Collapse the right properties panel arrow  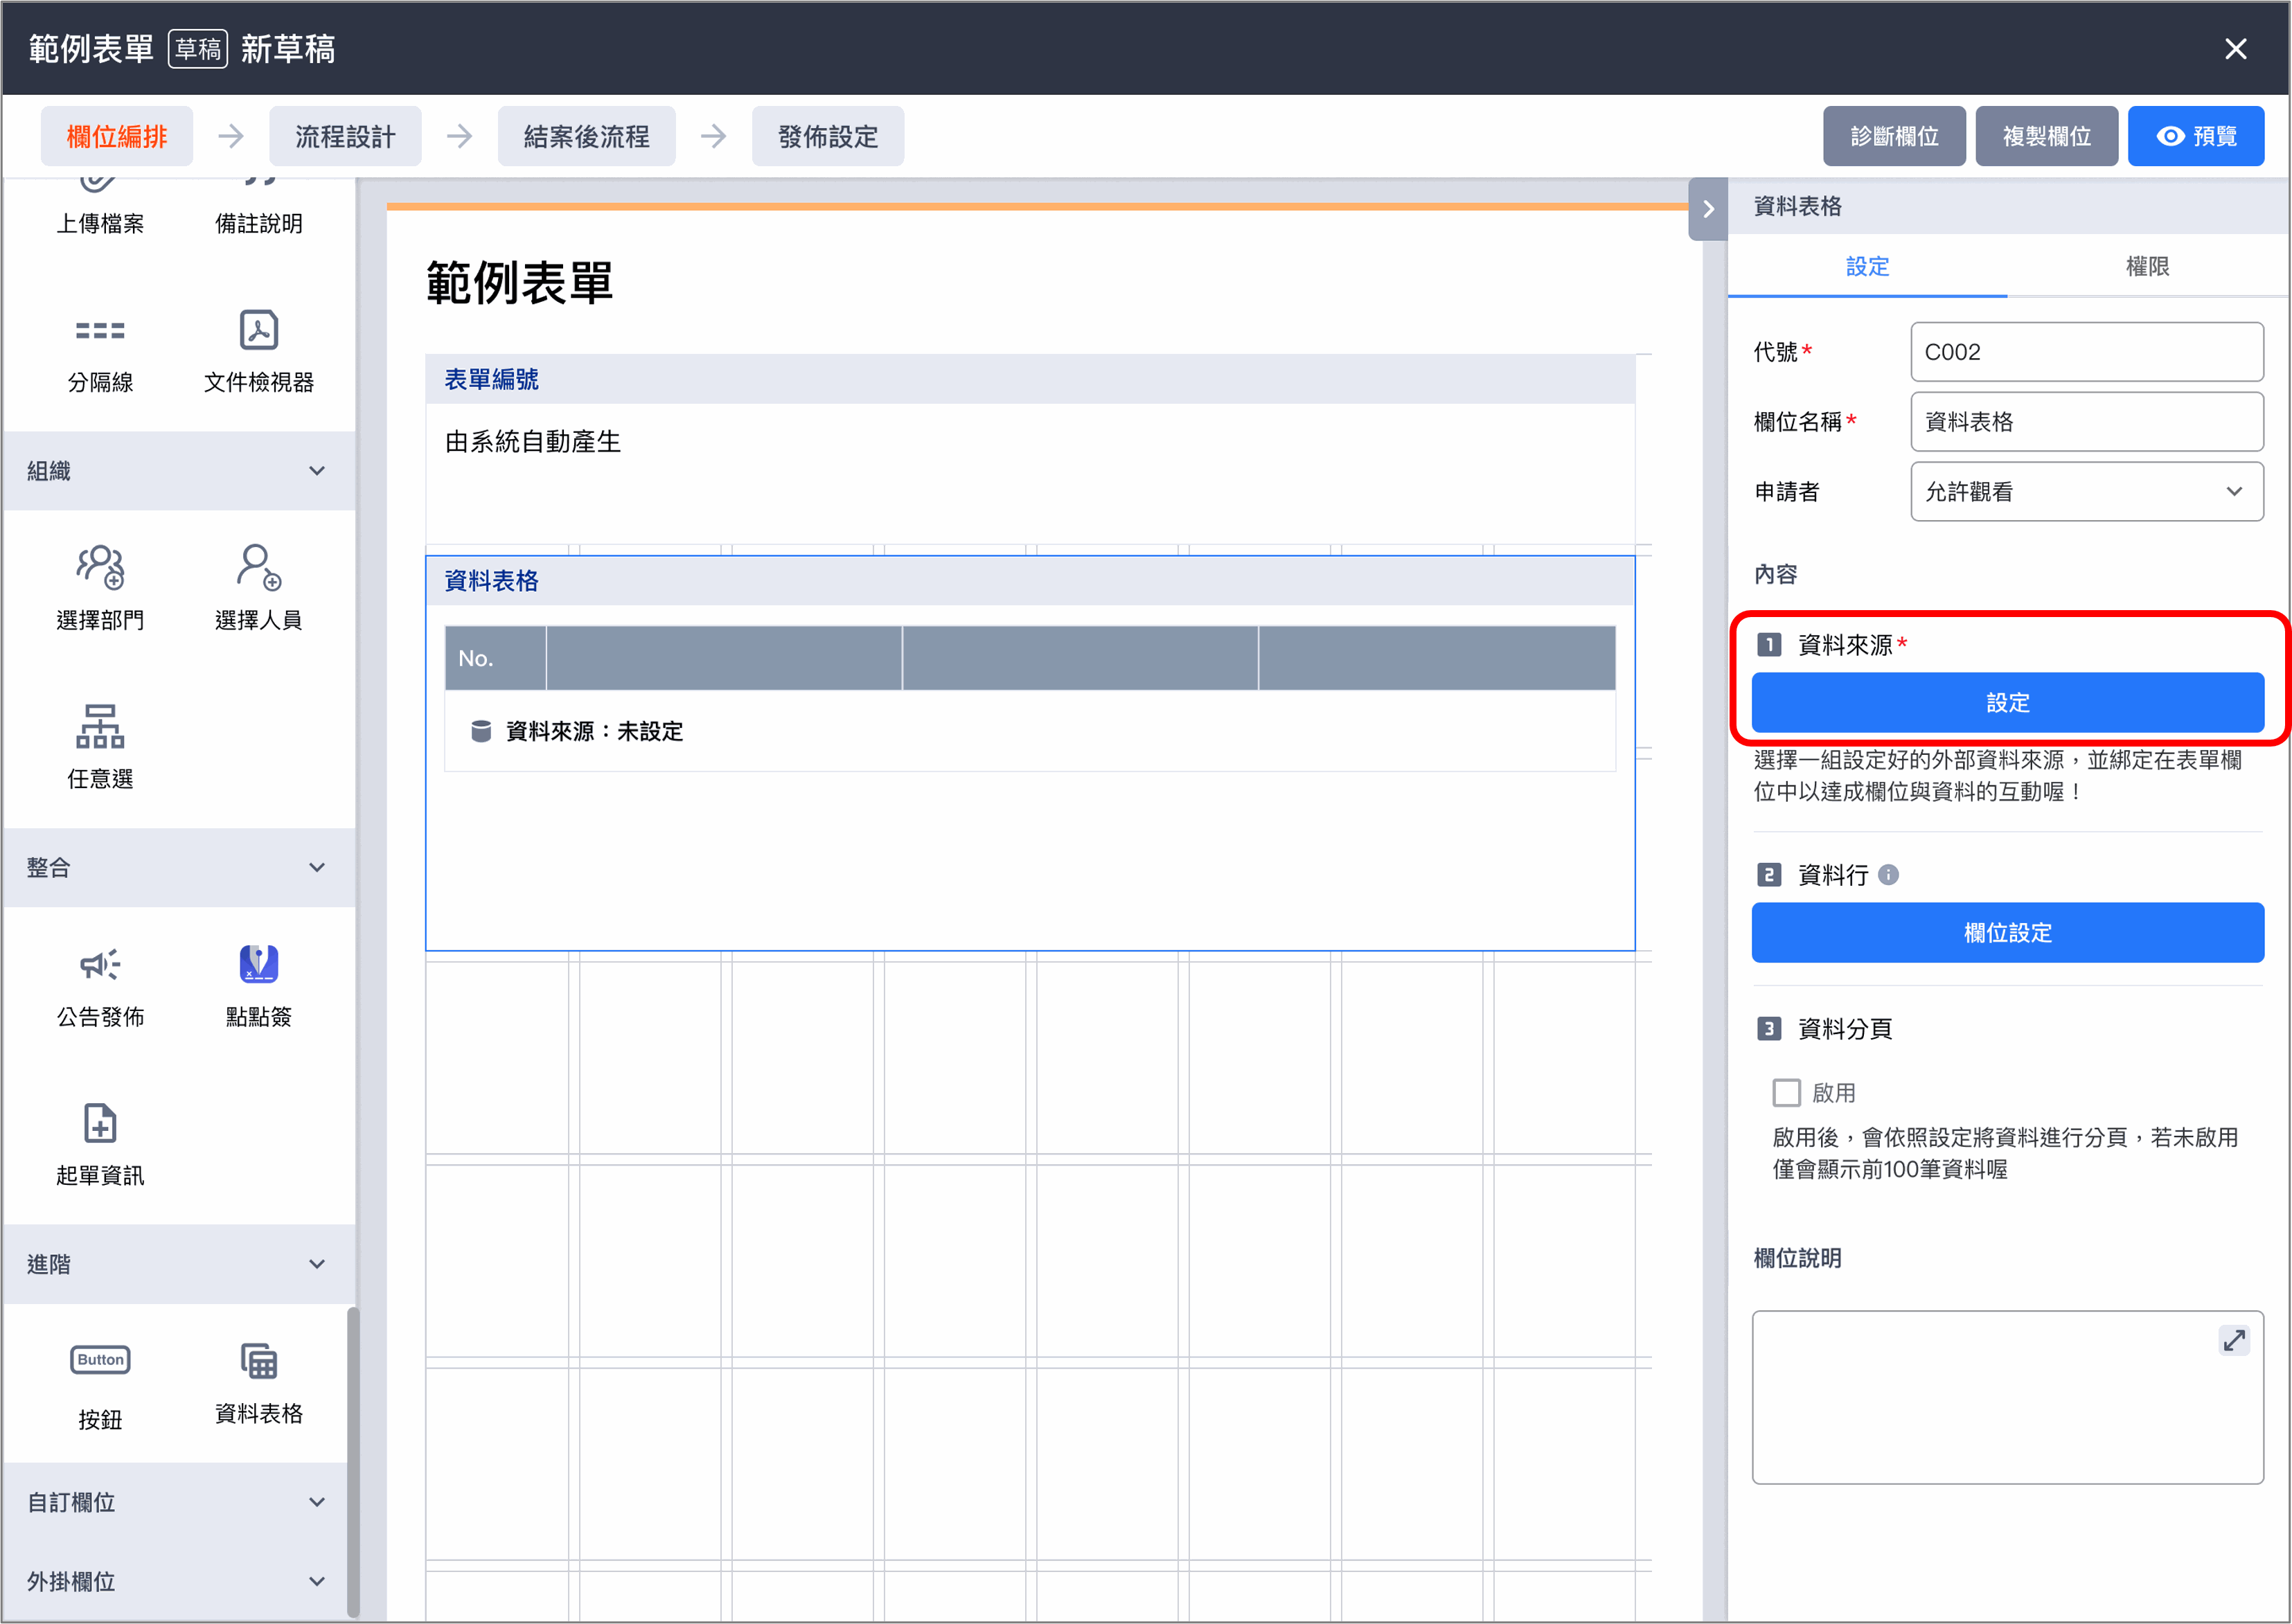pyautogui.click(x=1708, y=209)
